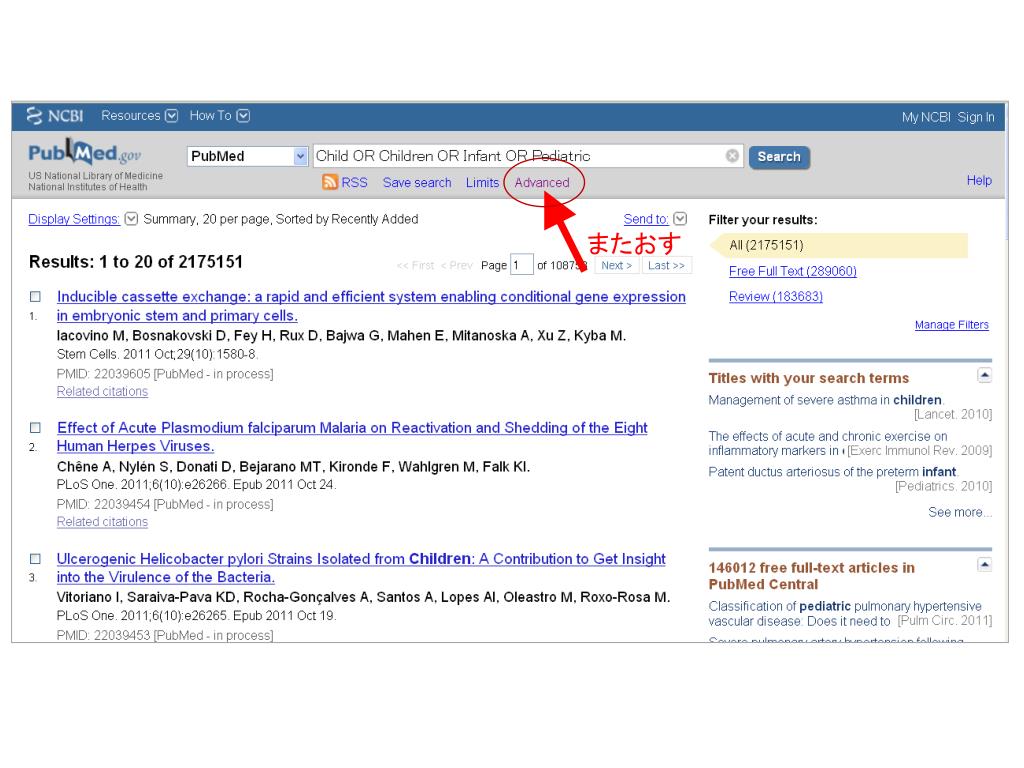This screenshot has width=1024, height=768.
Task: Open the Advanced search link
Action: pos(542,183)
